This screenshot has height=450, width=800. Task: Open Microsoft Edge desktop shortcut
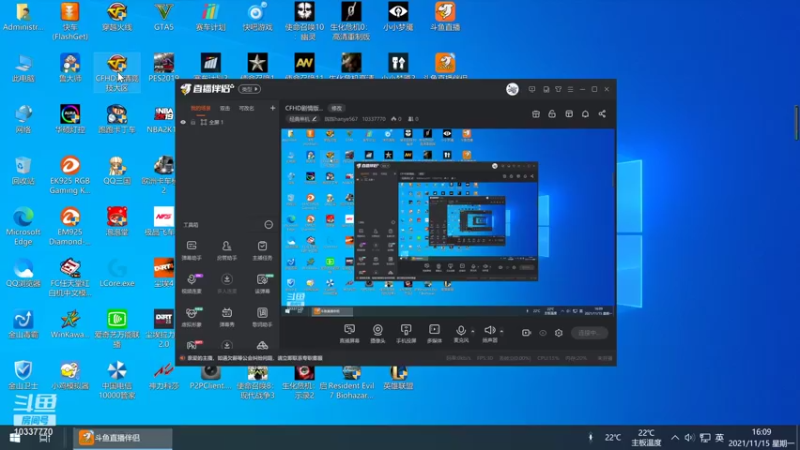click(x=23, y=227)
